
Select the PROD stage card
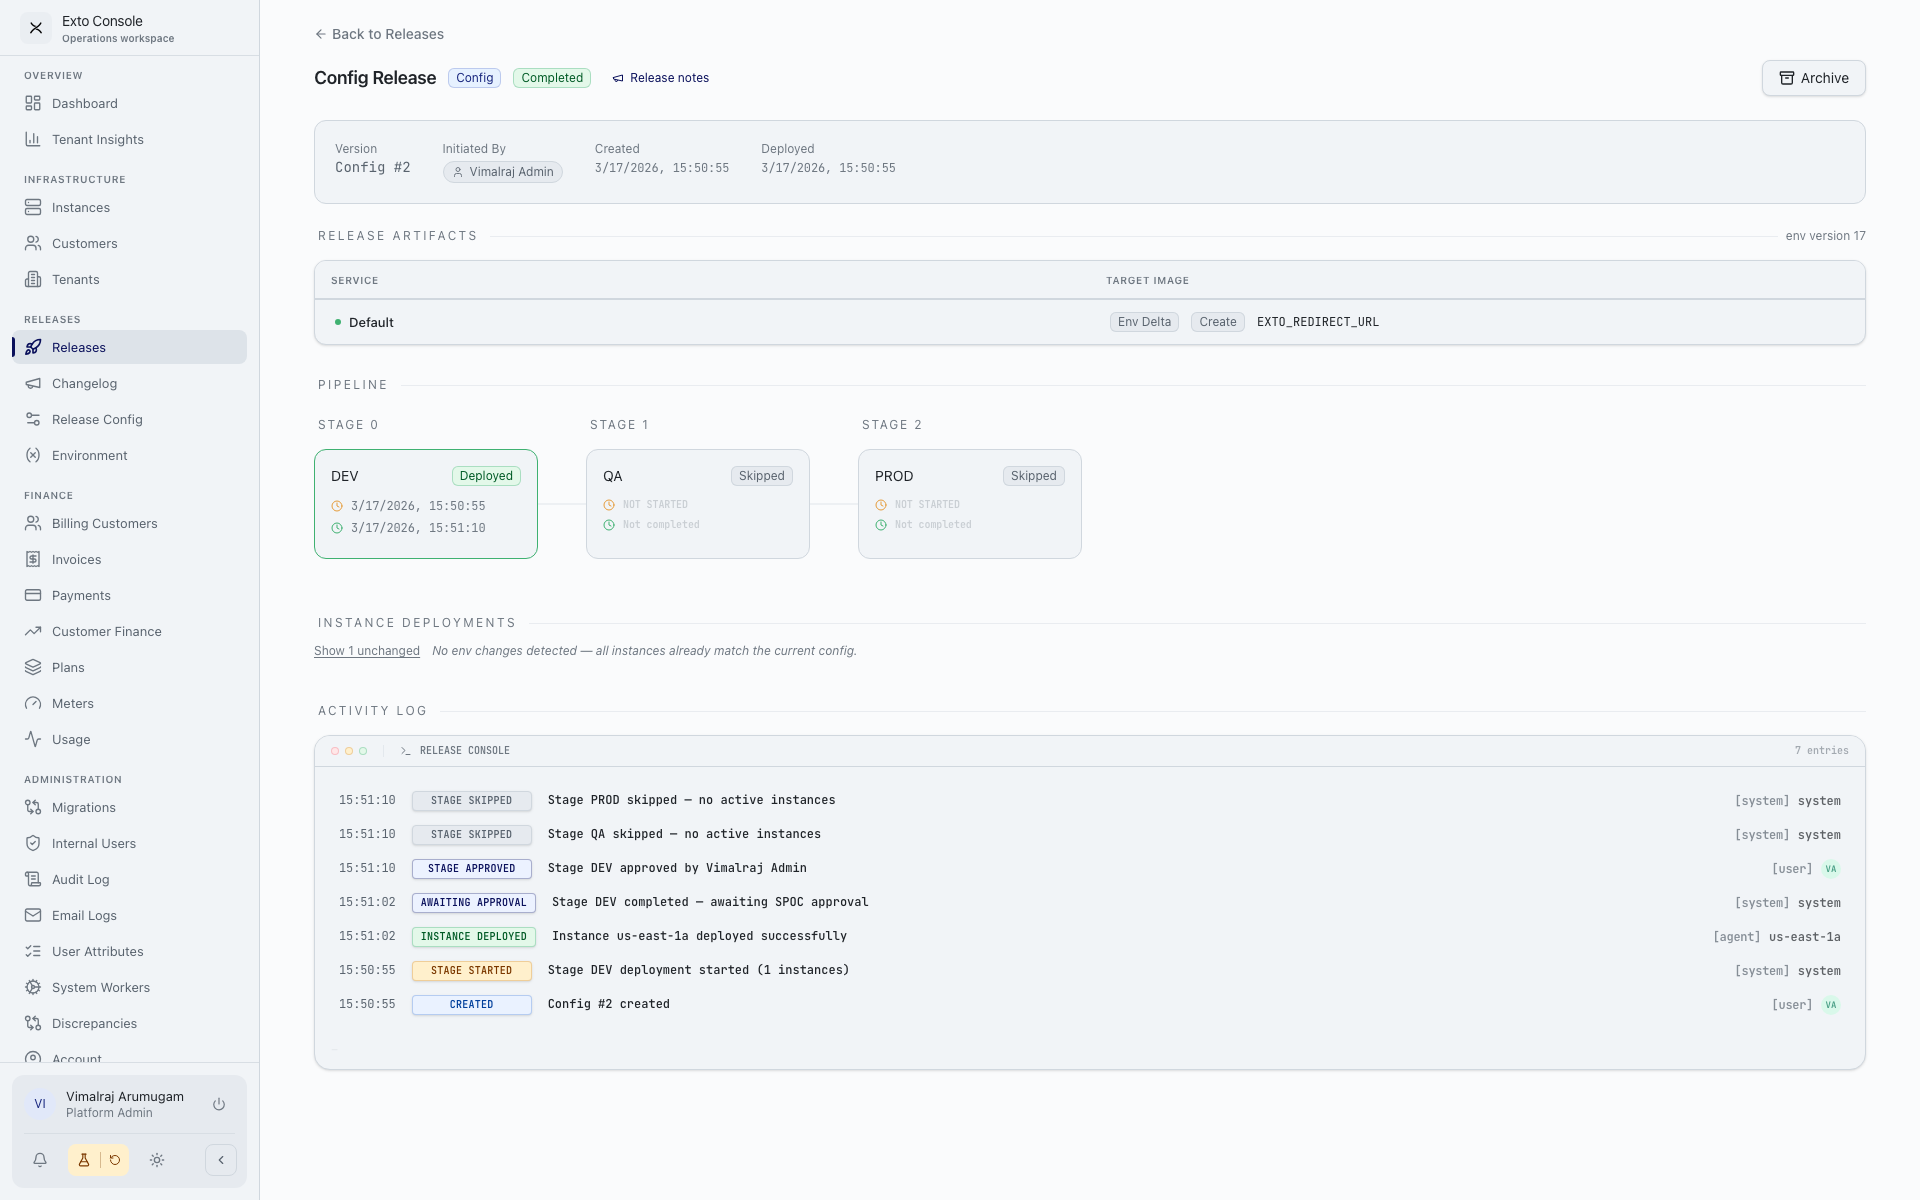tap(970, 504)
